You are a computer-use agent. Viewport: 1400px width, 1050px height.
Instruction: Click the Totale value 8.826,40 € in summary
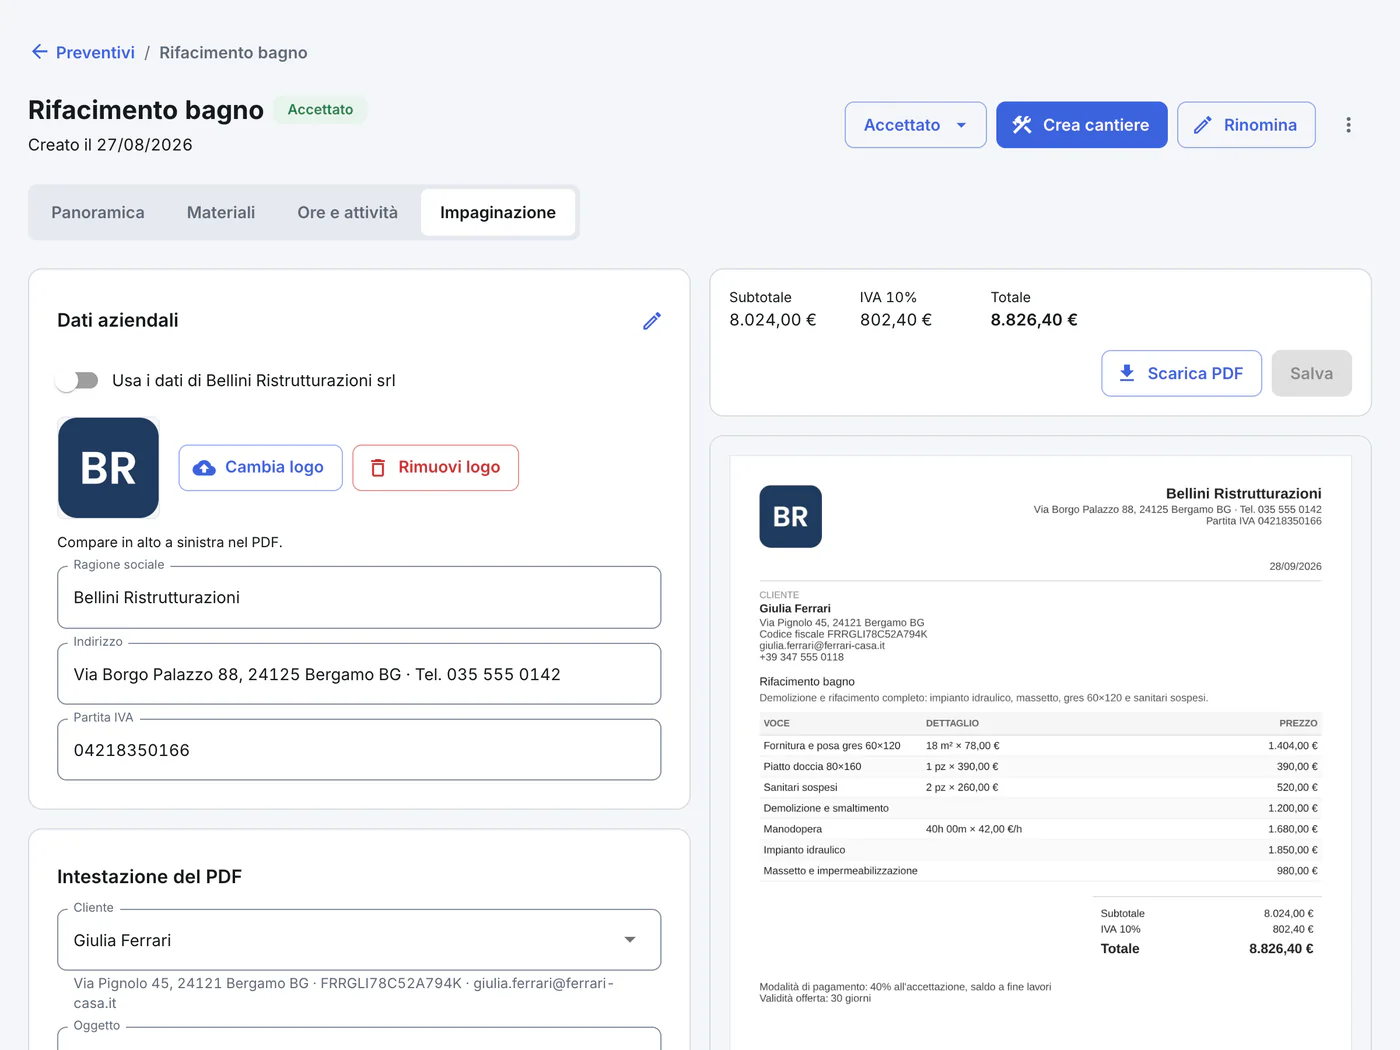pyautogui.click(x=1034, y=320)
